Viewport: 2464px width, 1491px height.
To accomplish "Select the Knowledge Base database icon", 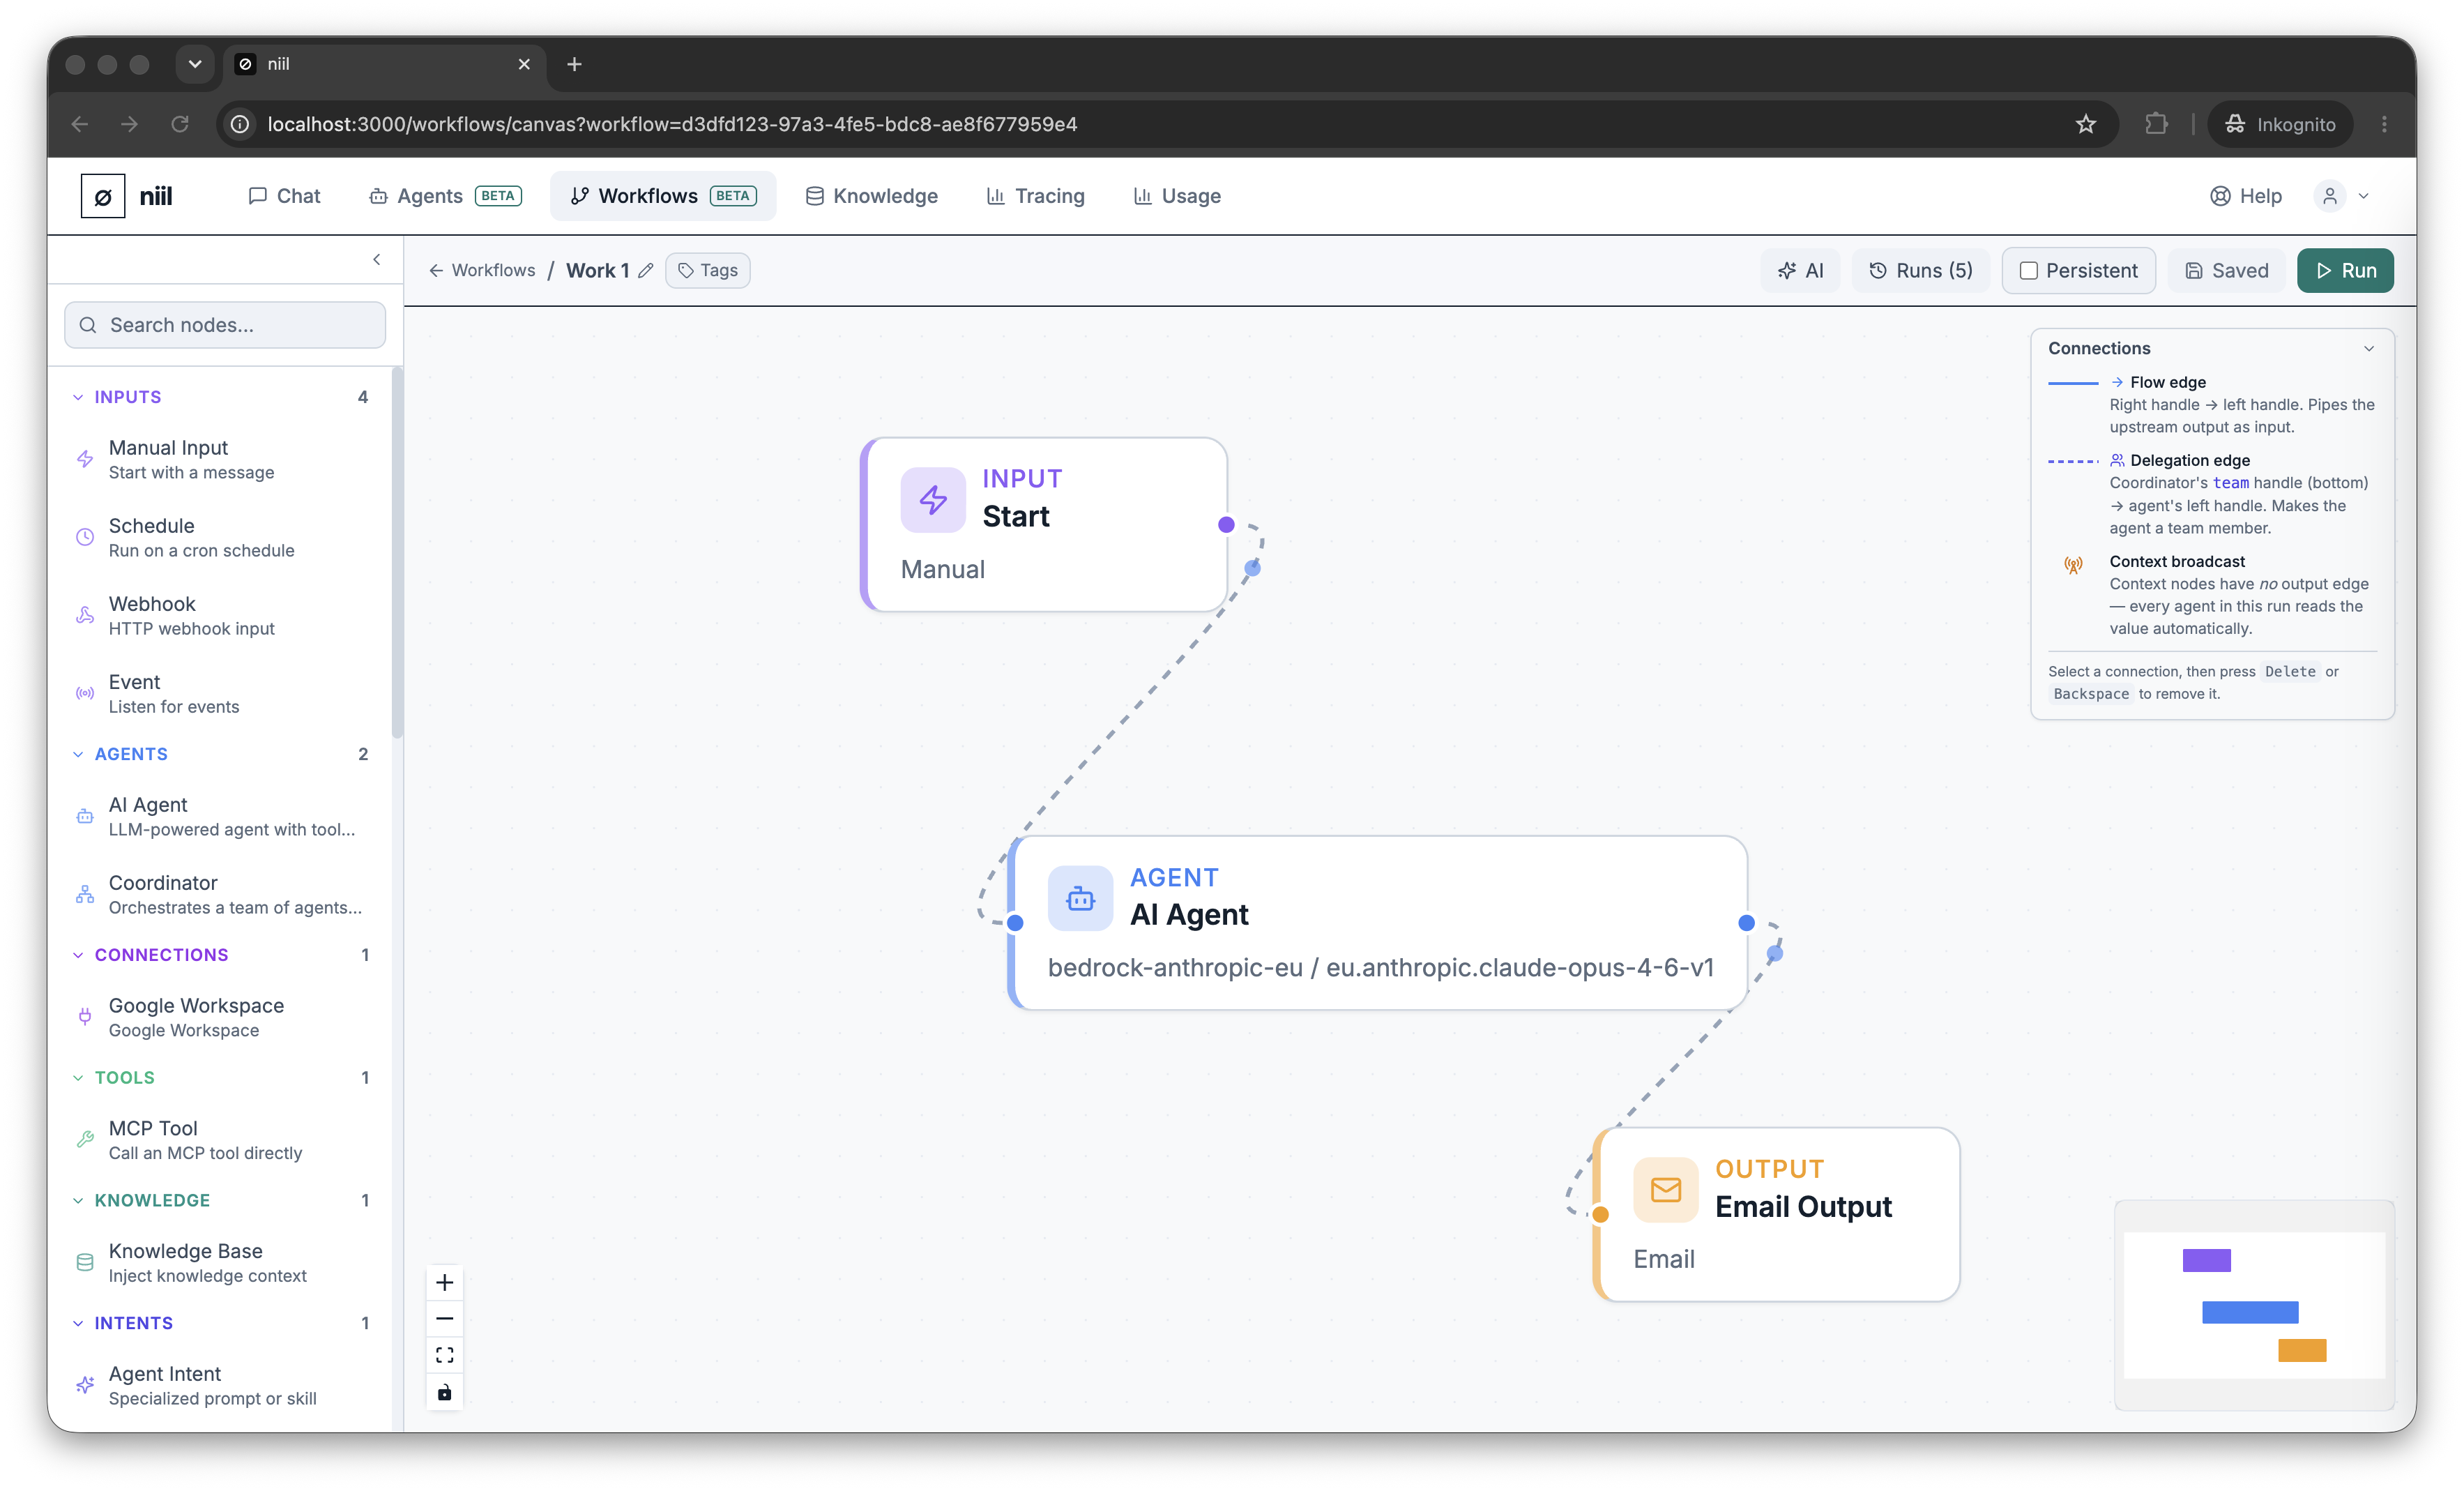I will (x=85, y=1262).
